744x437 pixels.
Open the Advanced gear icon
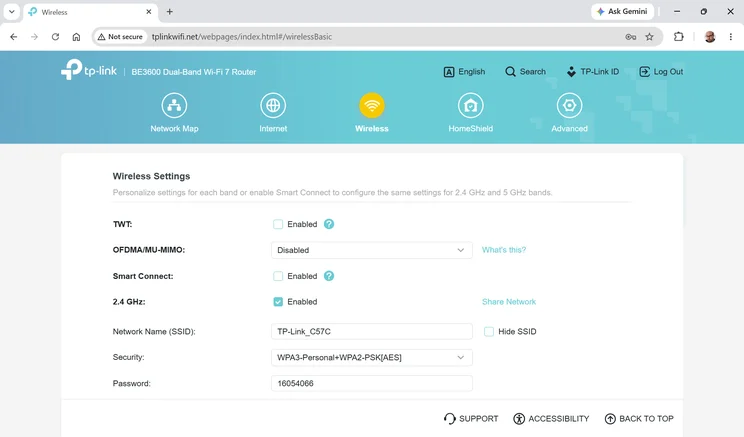click(x=569, y=105)
